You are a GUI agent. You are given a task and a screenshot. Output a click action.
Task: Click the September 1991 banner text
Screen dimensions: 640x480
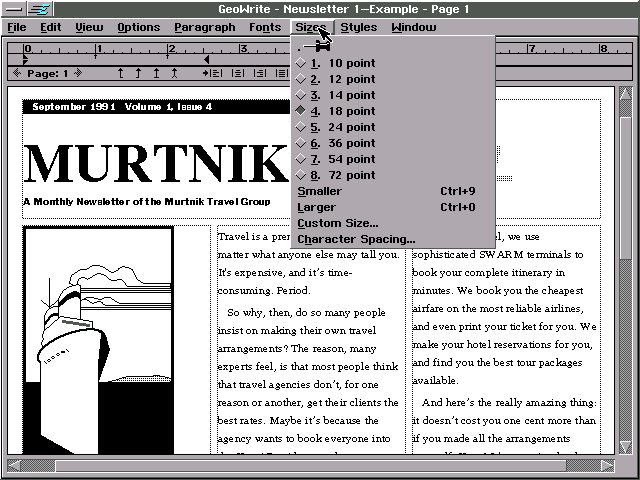click(122, 107)
